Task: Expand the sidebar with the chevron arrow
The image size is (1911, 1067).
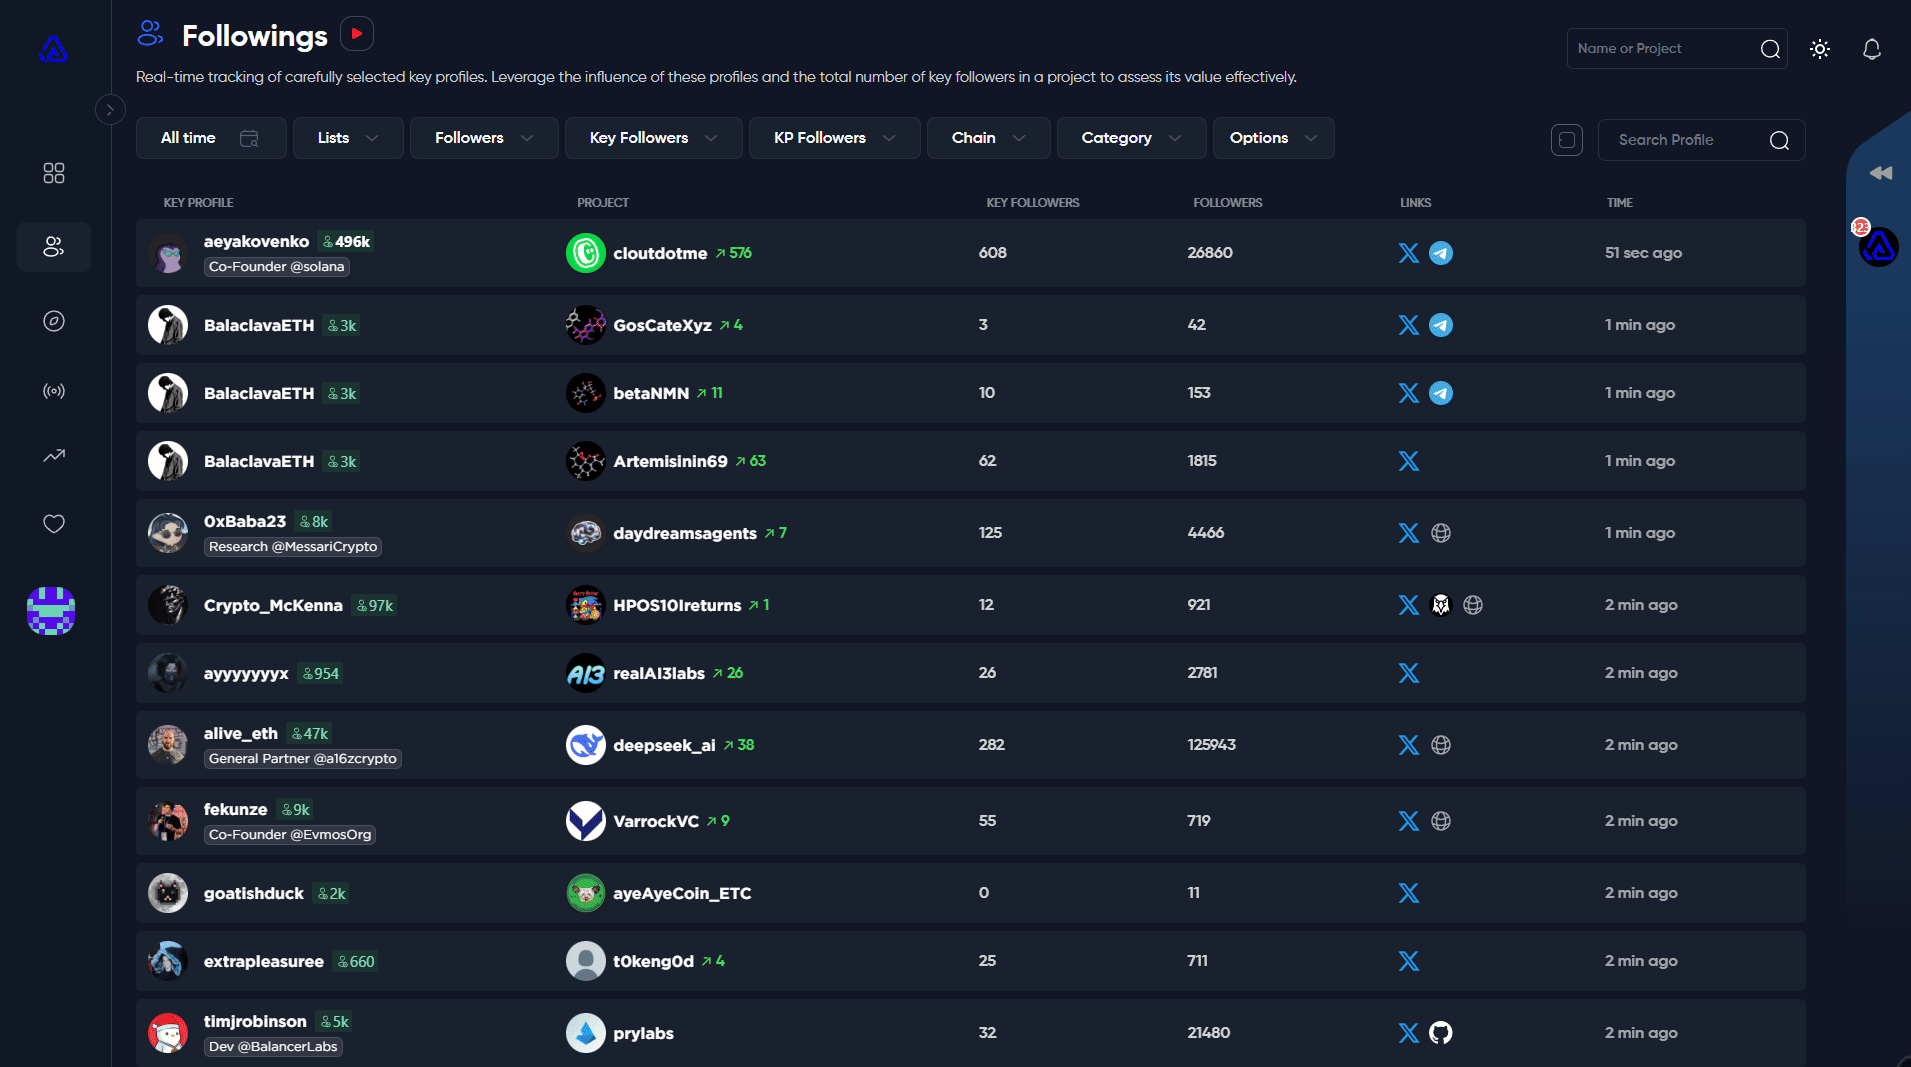Action: (x=110, y=109)
